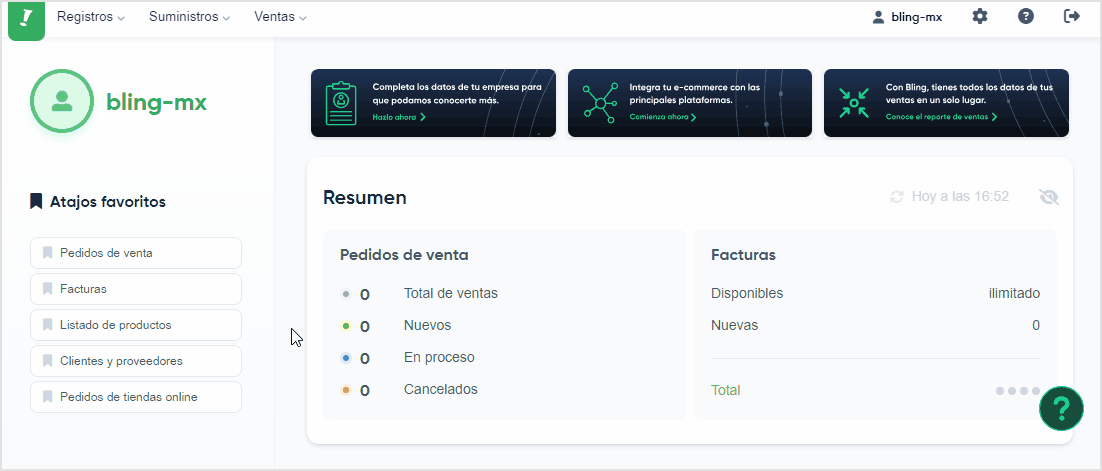
Task: Click the clipboard profile icon on first banner
Action: point(341,103)
